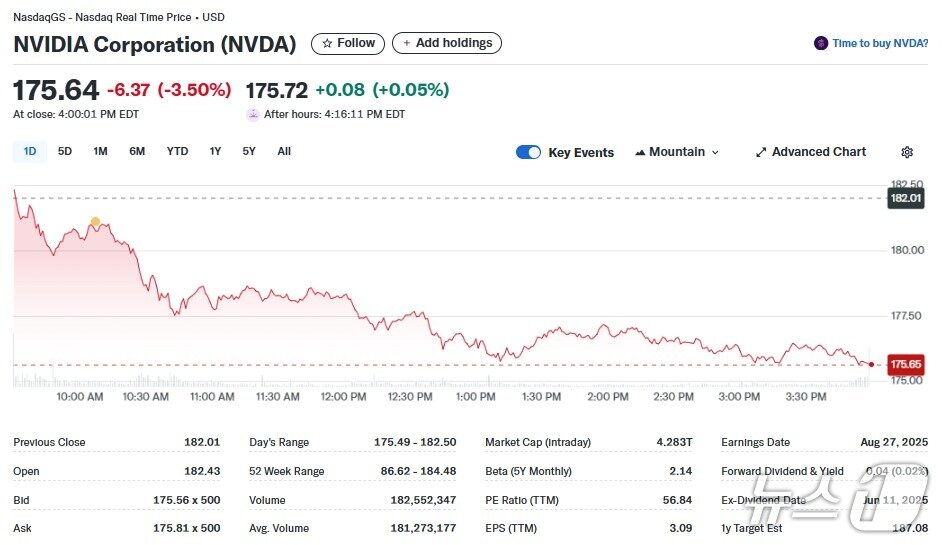Click the plus icon in Add holdings
Screen dimensions: 942x545
(x=407, y=43)
